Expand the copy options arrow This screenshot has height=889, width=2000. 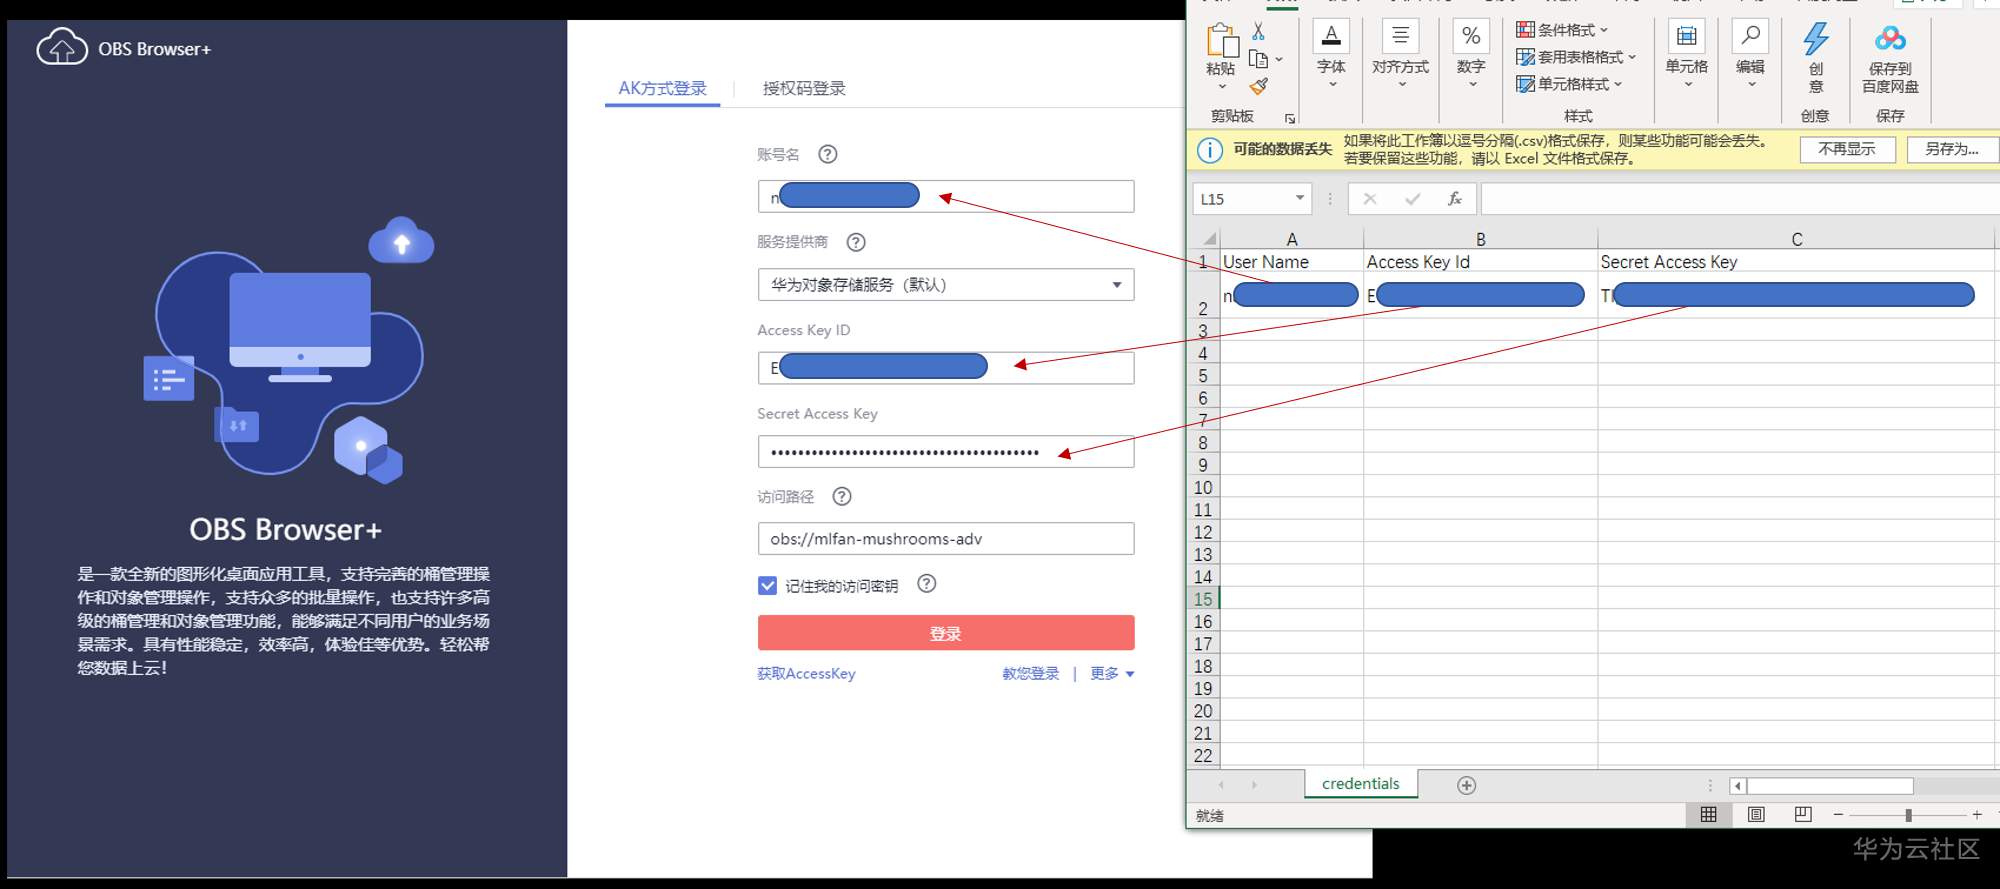pos(1279,60)
